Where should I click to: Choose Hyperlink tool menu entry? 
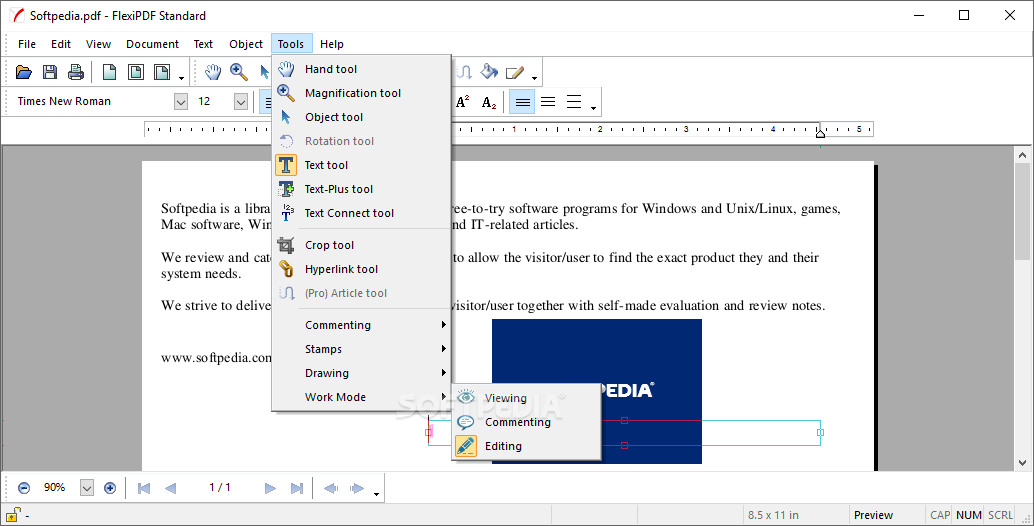361,269
